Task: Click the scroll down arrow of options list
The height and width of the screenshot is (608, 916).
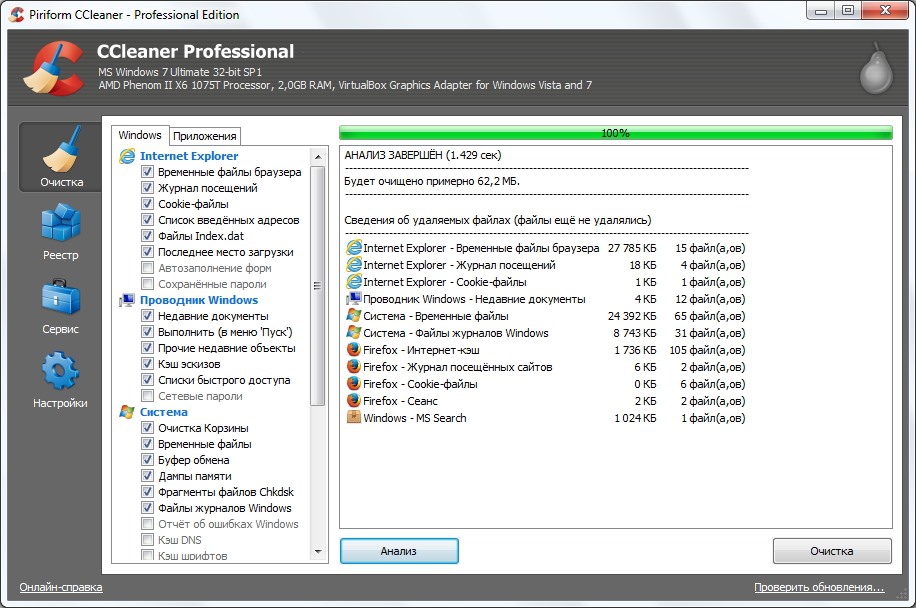Action: click(x=318, y=551)
